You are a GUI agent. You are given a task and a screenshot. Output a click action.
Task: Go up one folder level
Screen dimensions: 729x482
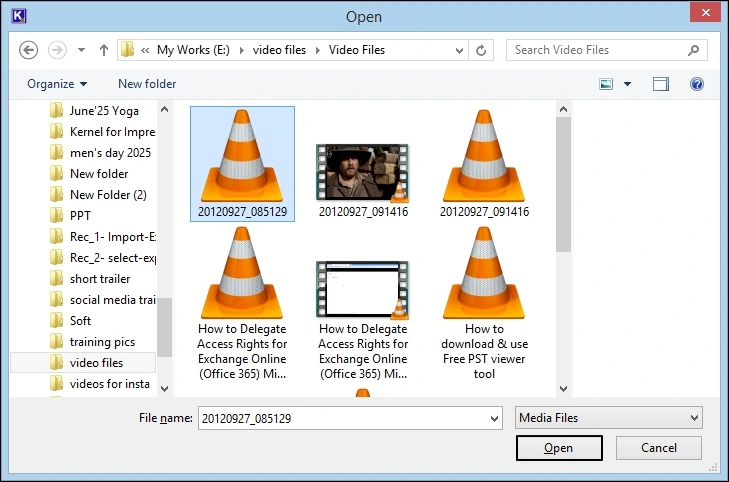104,50
